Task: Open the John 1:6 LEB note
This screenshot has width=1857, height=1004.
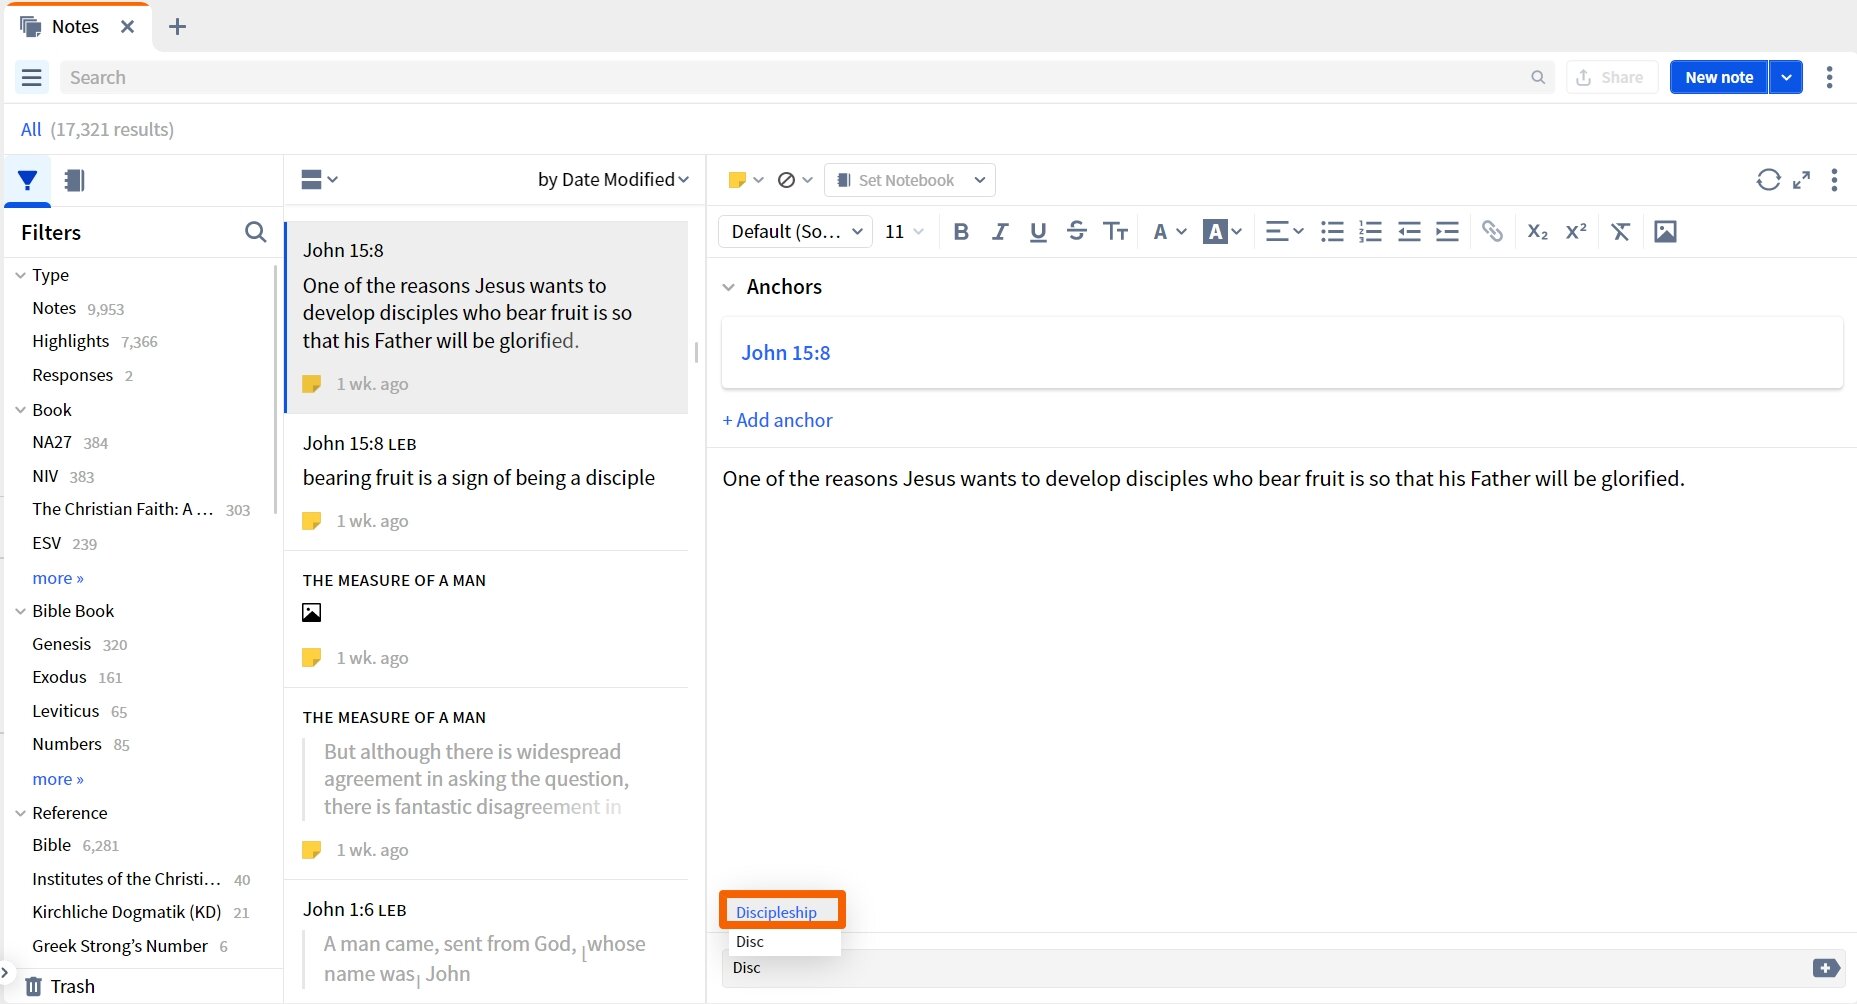Action: click(x=487, y=940)
